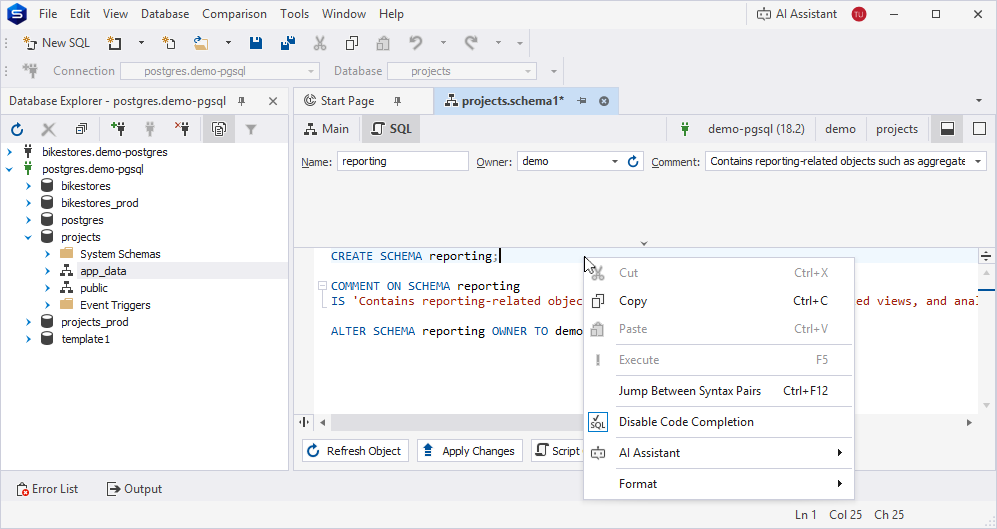
Task: Click the New SQL toolbar button
Action: pyautogui.click(x=56, y=43)
